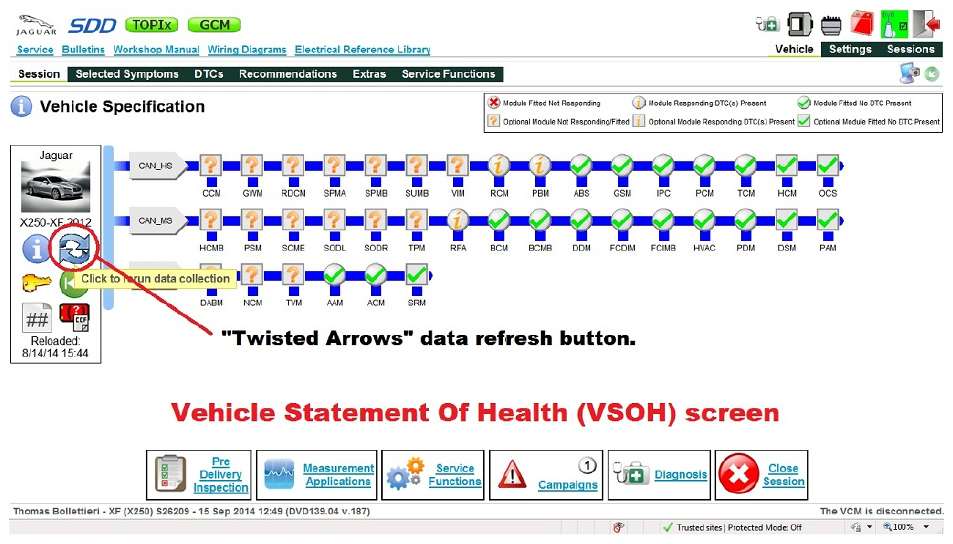The image size is (953, 544).
Task: Open Pre Delivery Inspection
Action: click(199, 475)
